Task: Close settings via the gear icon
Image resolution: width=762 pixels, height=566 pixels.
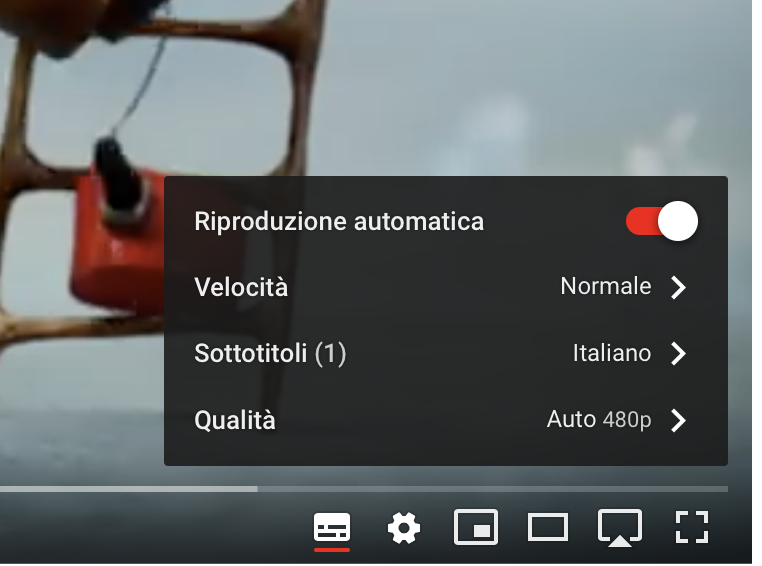Action: (x=404, y=528)
